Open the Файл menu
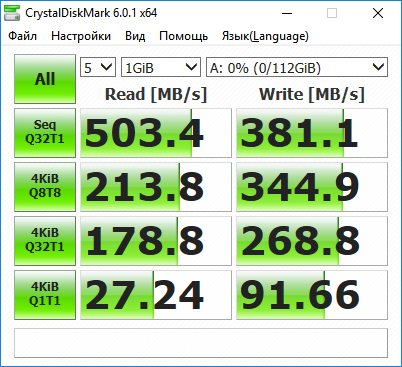 point(22,36)
